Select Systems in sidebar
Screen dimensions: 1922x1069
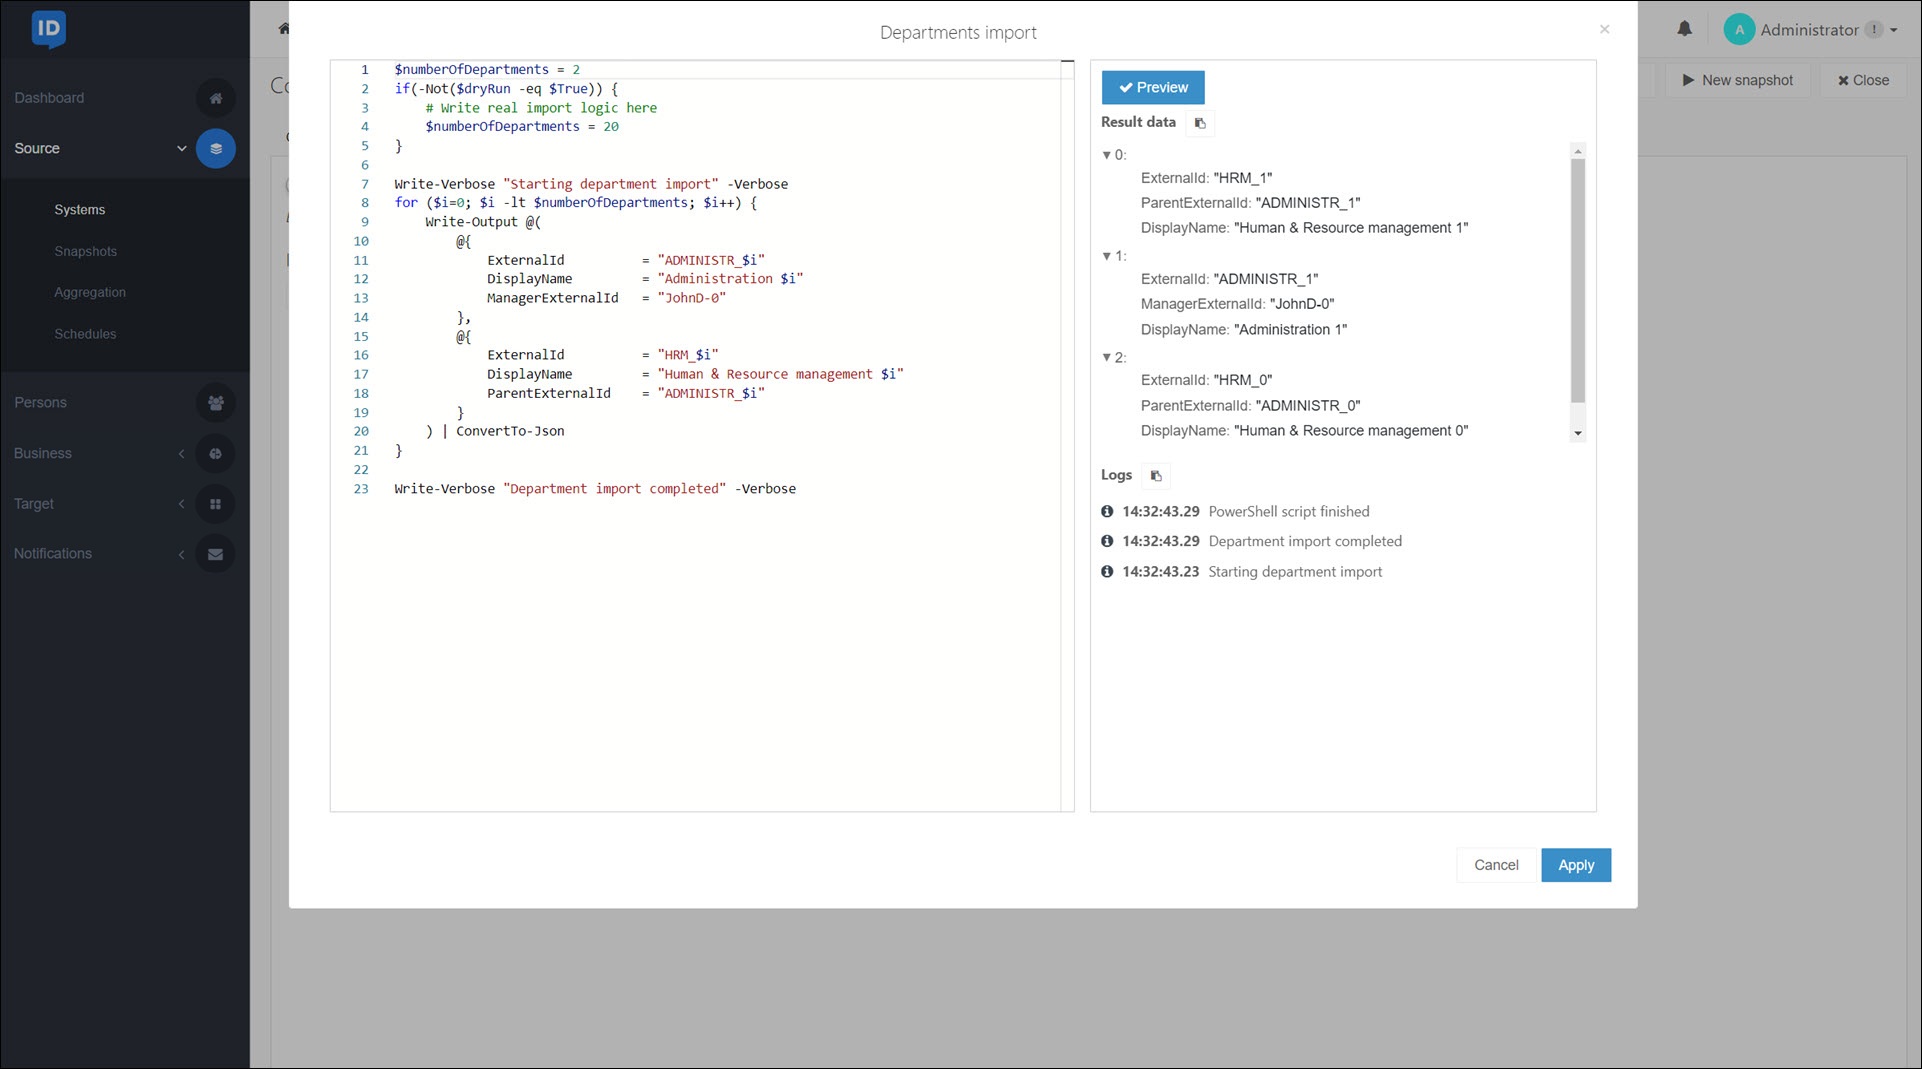click(x=80, y=210)
